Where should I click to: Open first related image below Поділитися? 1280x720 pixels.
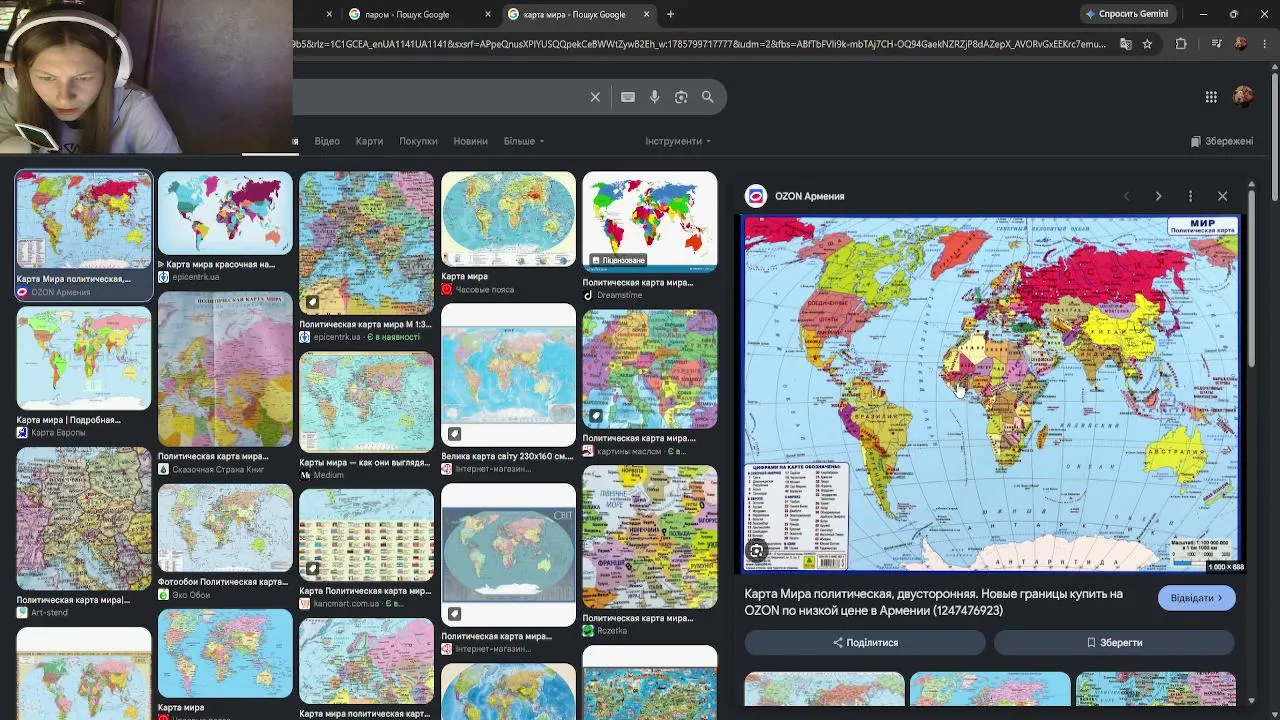pyautogui.click(x=825, y=690)
